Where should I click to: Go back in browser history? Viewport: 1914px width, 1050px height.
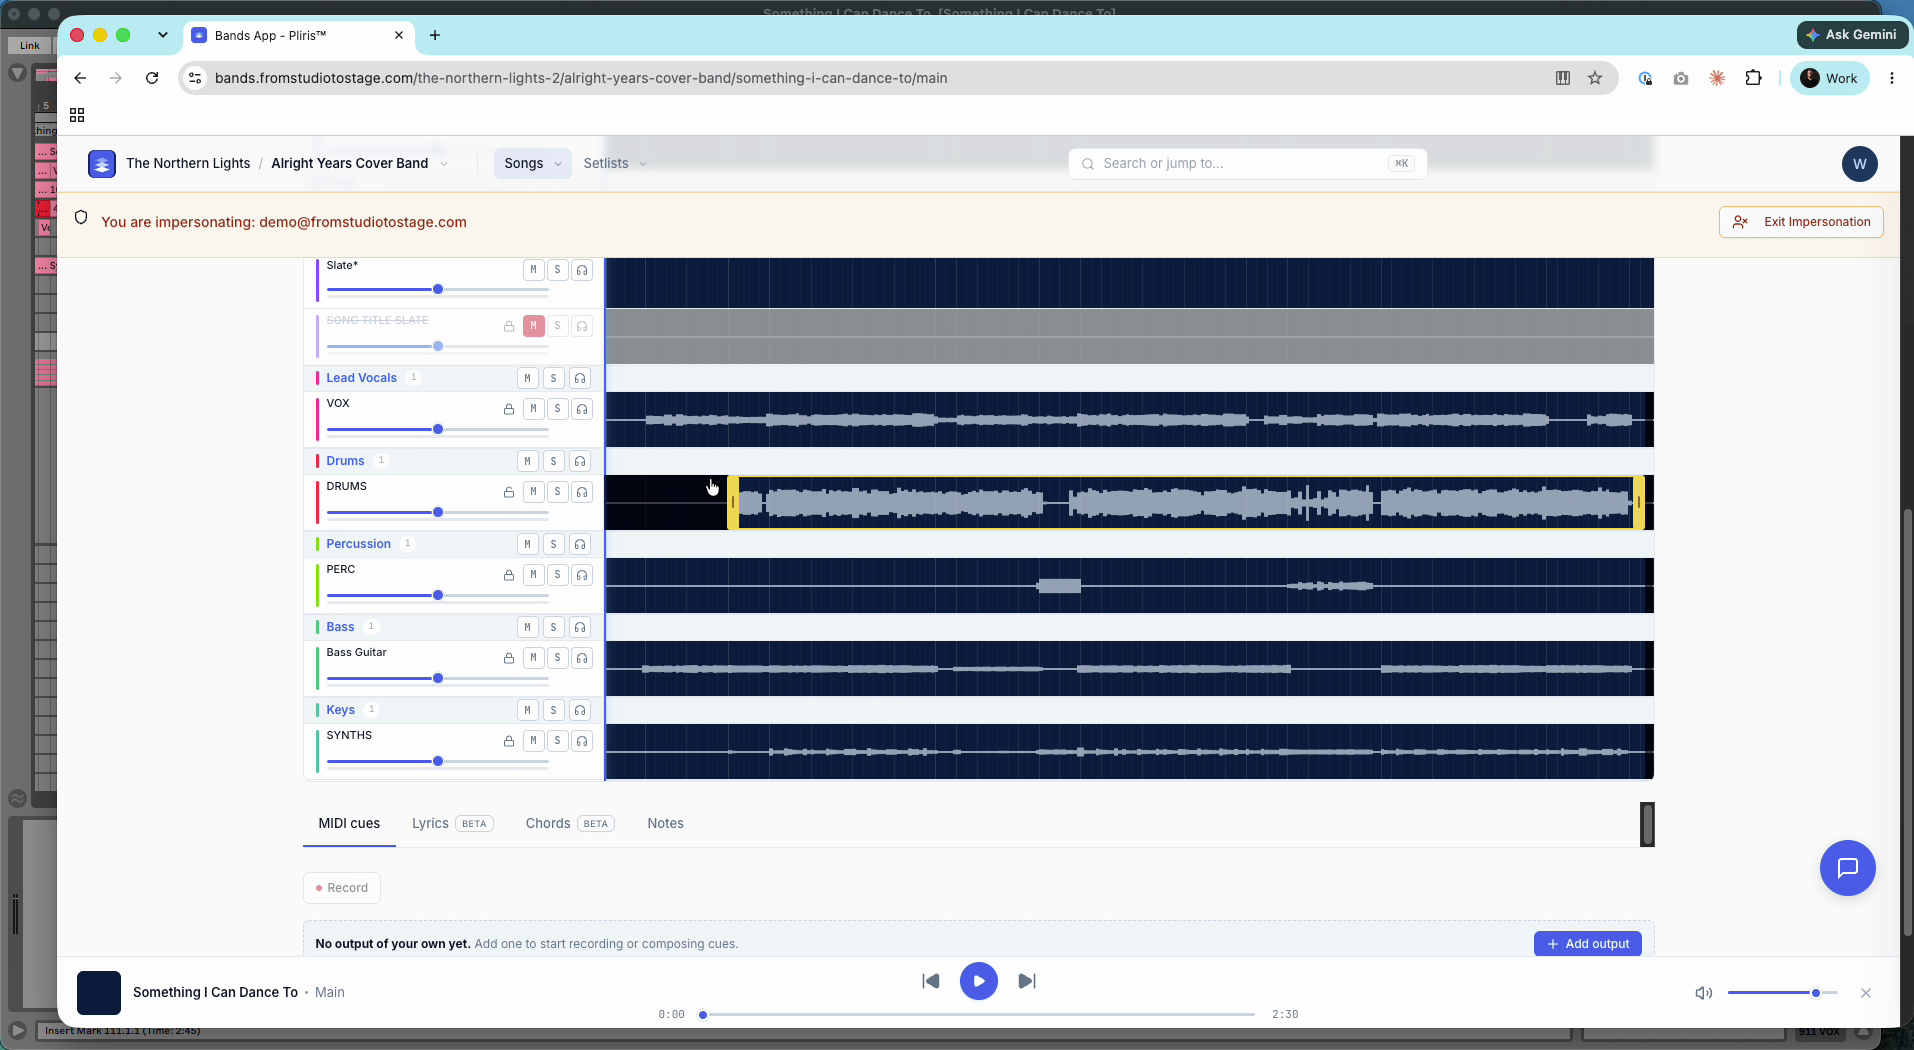point(80,78)
